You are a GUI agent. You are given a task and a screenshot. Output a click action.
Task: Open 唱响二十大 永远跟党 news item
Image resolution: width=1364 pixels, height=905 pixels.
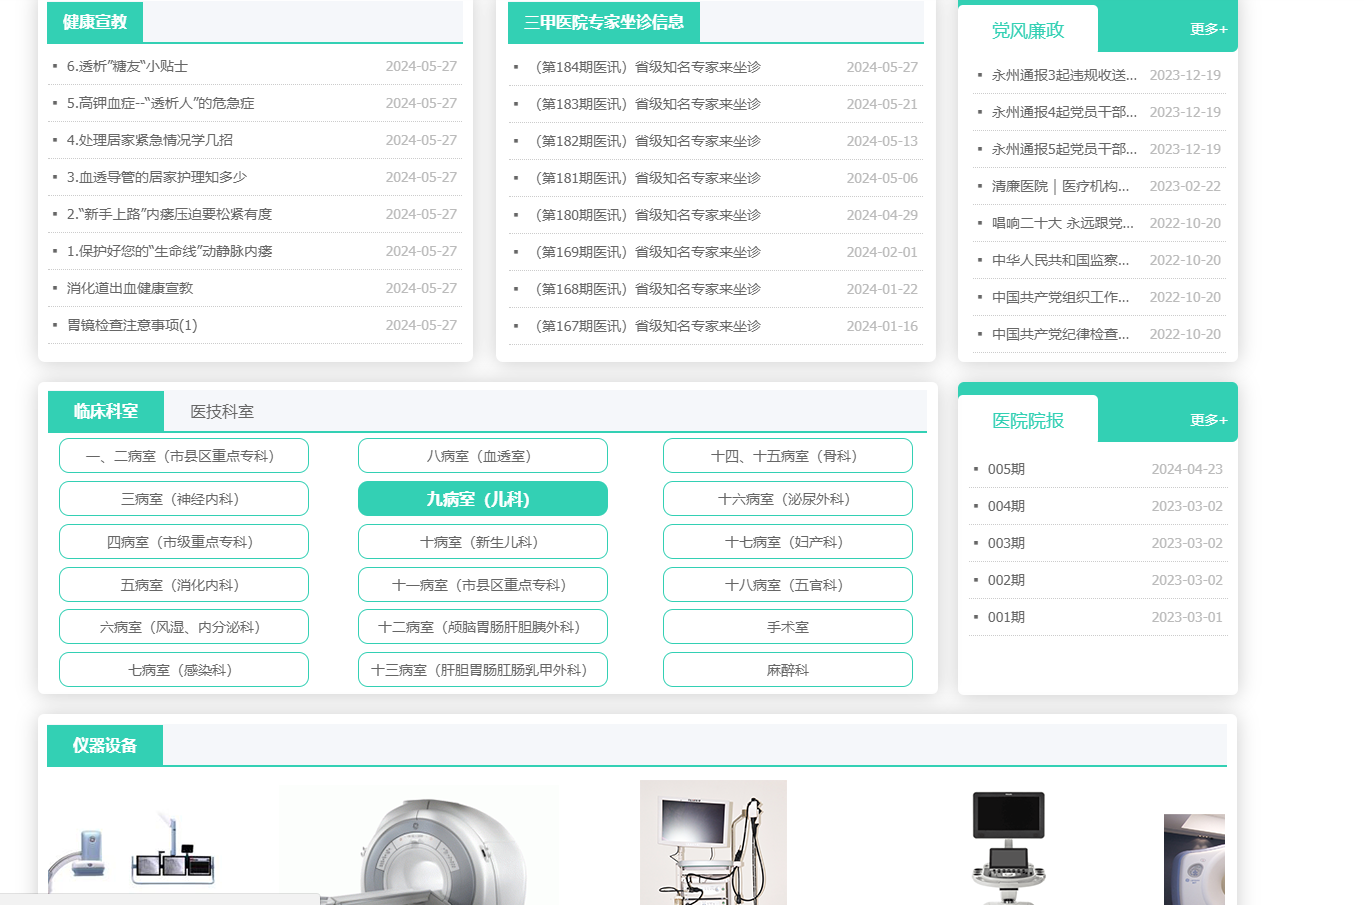1063,224
